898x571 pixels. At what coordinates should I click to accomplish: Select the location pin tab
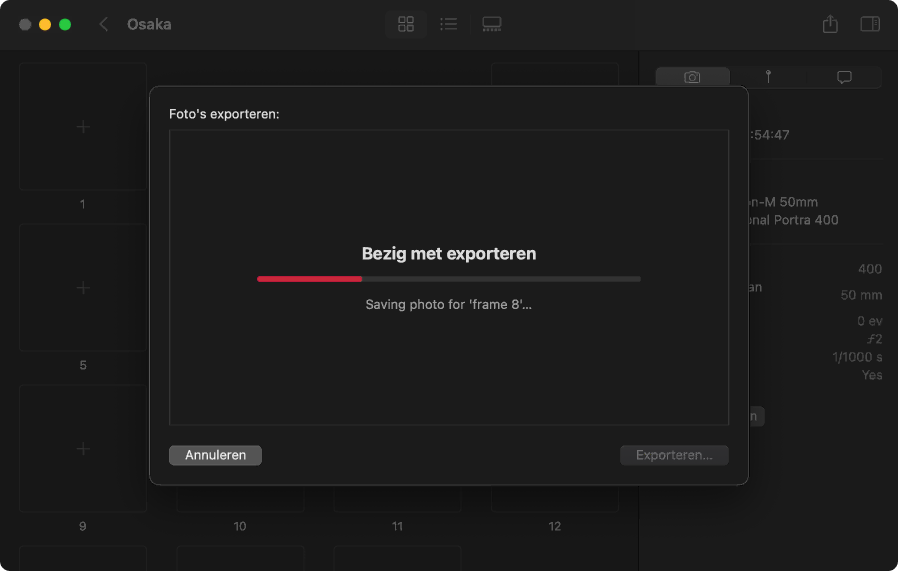click(x=768, y=77)
